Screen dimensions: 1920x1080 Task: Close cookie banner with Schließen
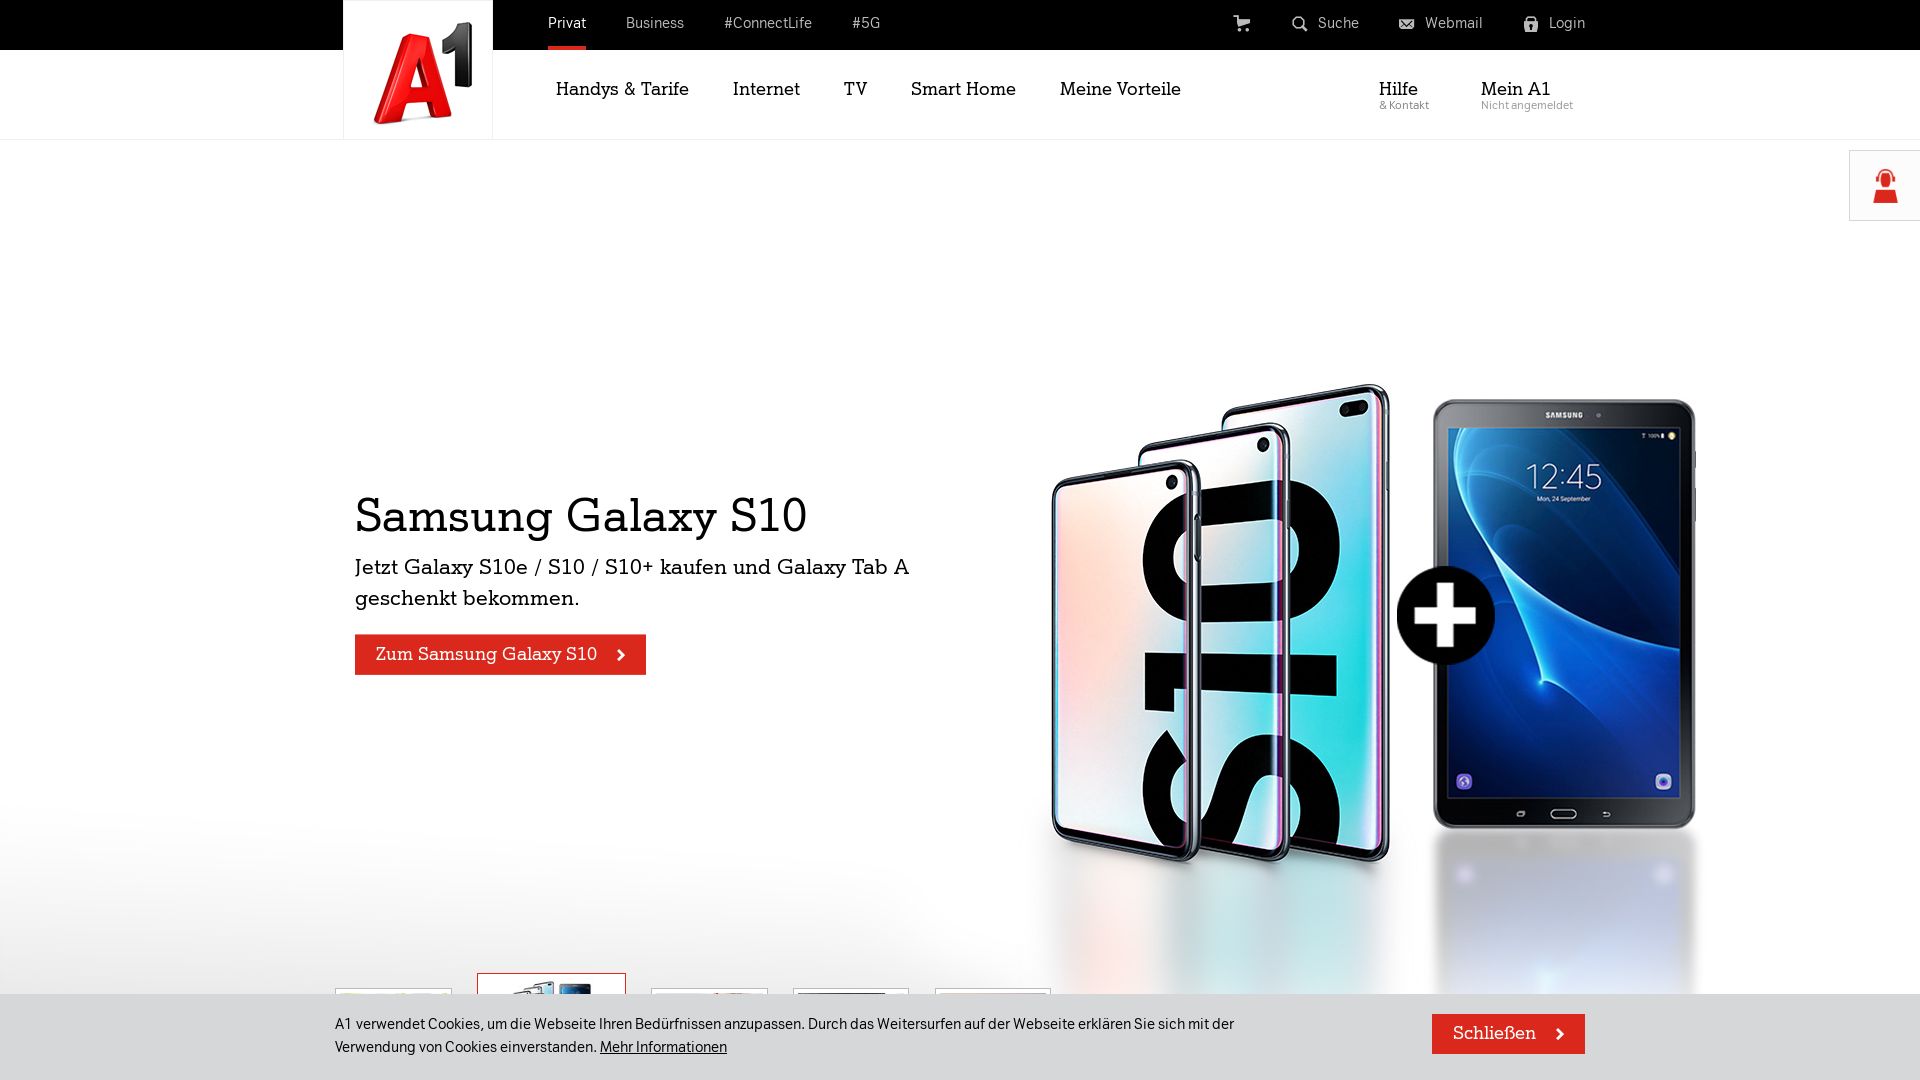[1508, 1034]
